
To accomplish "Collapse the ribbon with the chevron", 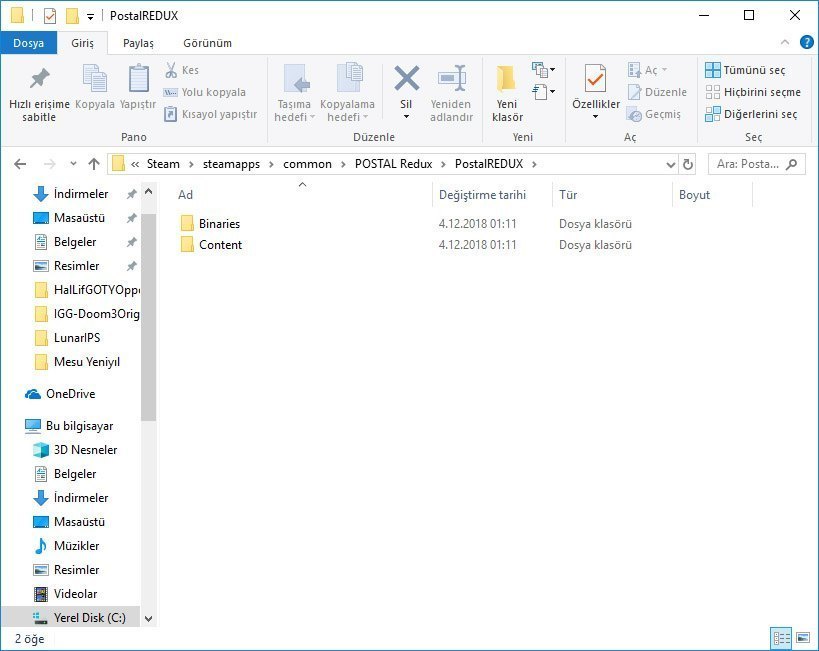I will 785,42.
